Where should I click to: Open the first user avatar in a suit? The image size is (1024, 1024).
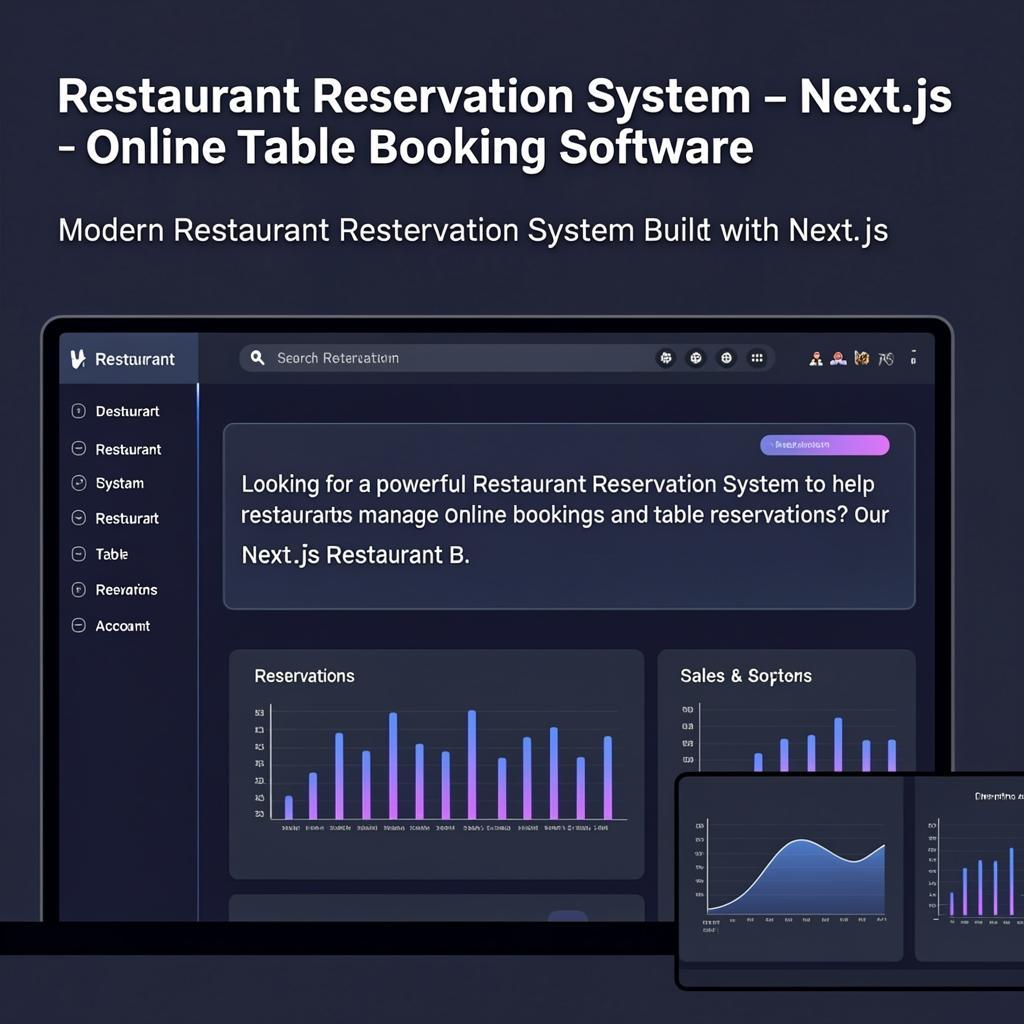point(816,358)
